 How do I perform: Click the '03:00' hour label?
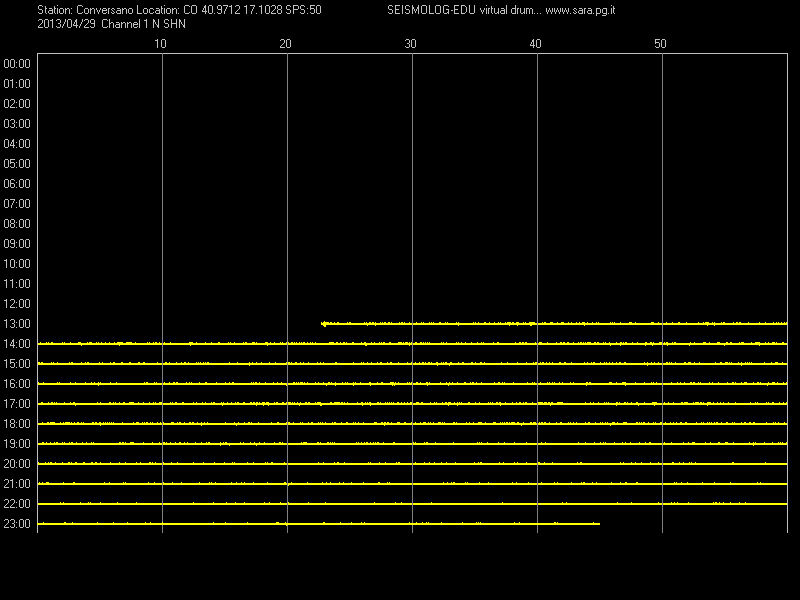(x=17, y=124)
